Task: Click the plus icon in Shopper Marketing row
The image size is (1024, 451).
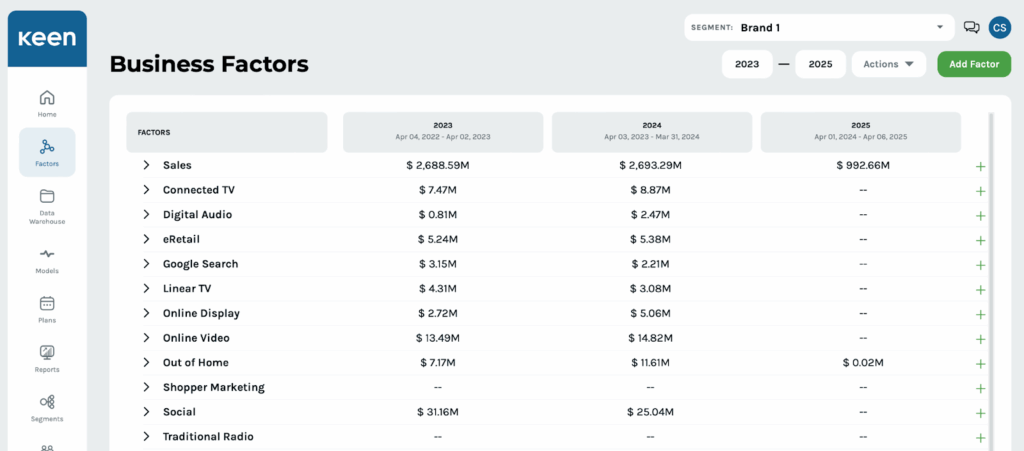Action: pyautogui.click(x=980, y=388)
